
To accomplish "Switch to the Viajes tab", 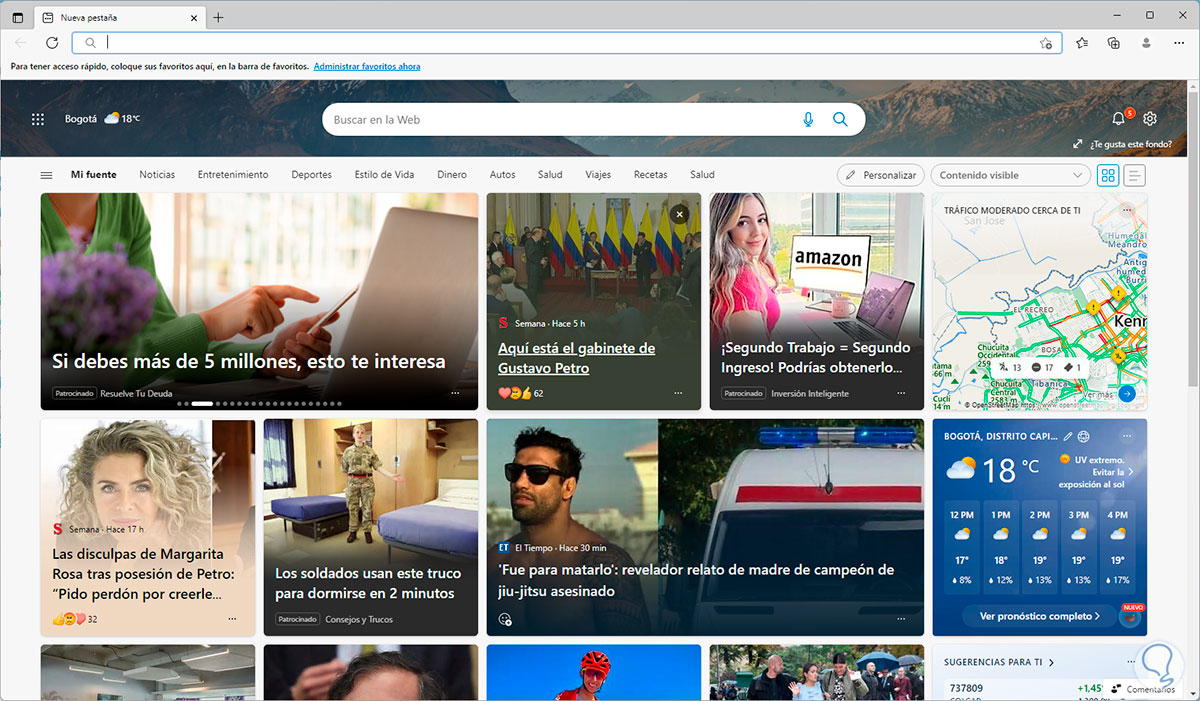I will coord(598,175).
